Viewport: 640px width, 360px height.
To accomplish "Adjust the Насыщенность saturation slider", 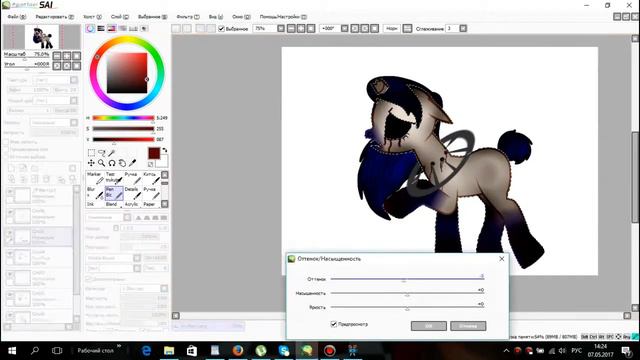I will (x=407, y=293).
